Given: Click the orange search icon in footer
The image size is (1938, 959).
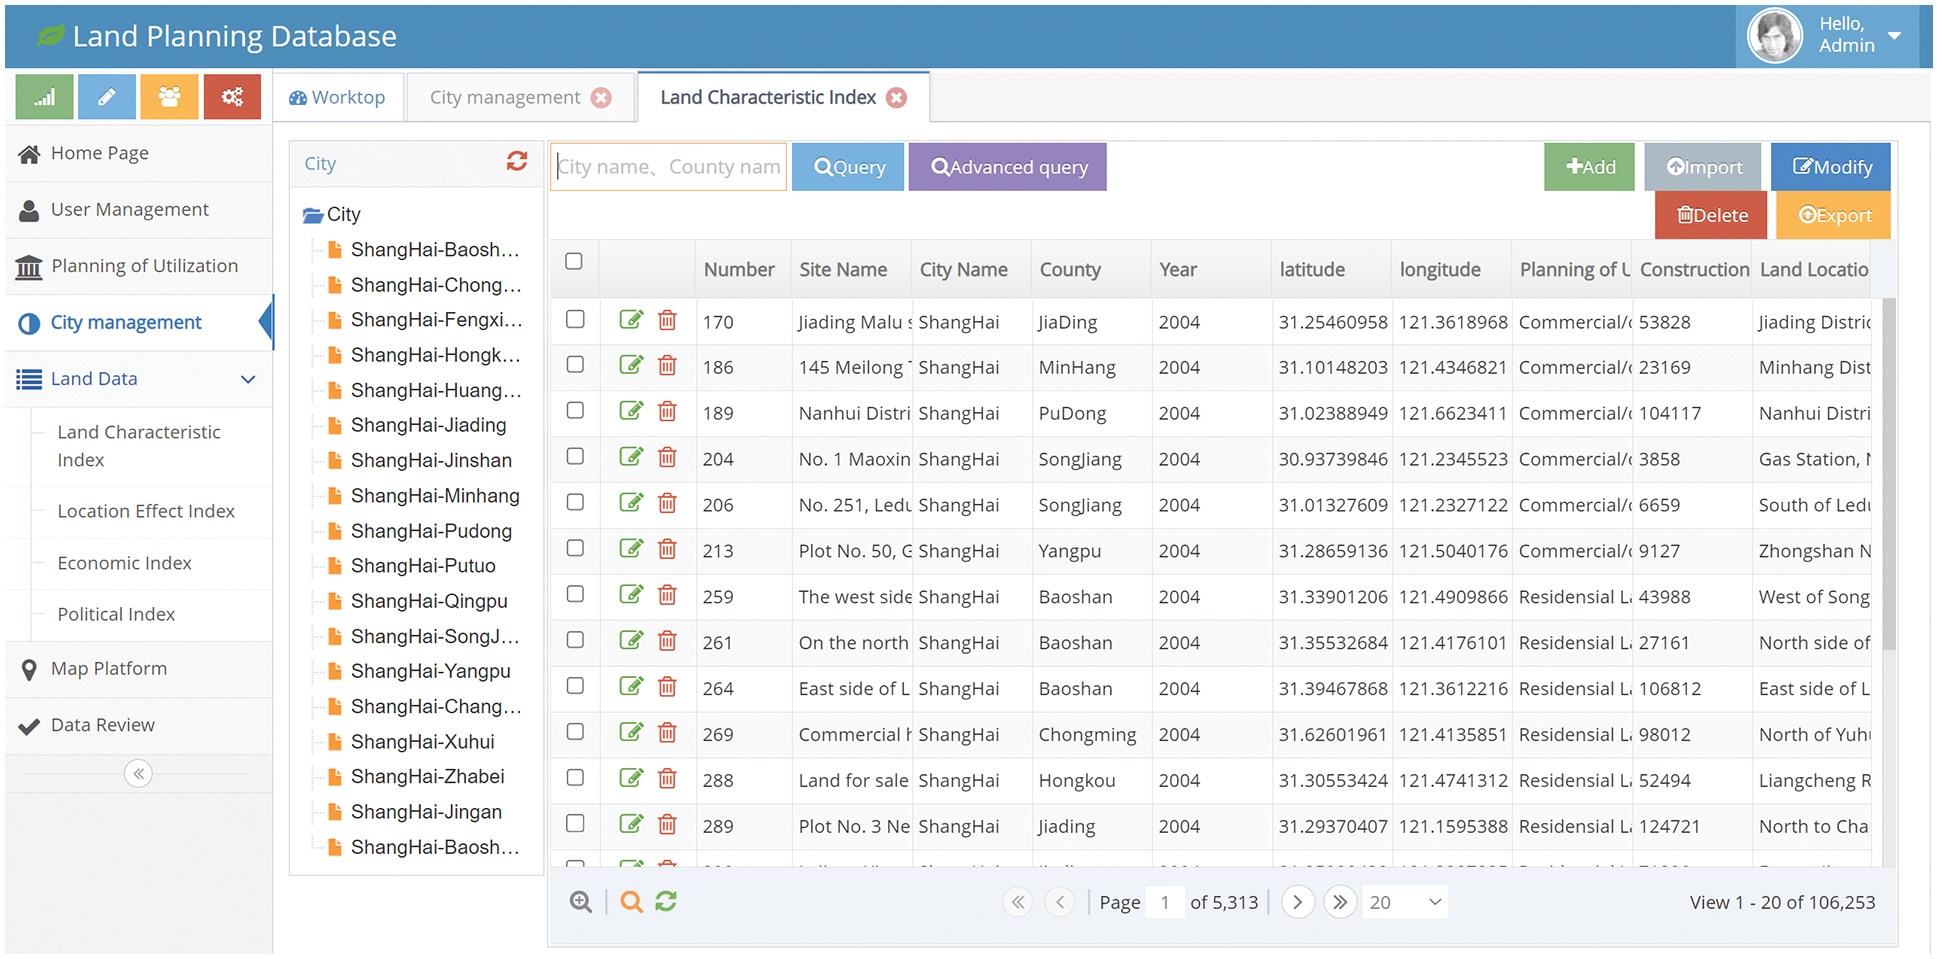Looking at the screenshot, I should (x=631, y=902).
